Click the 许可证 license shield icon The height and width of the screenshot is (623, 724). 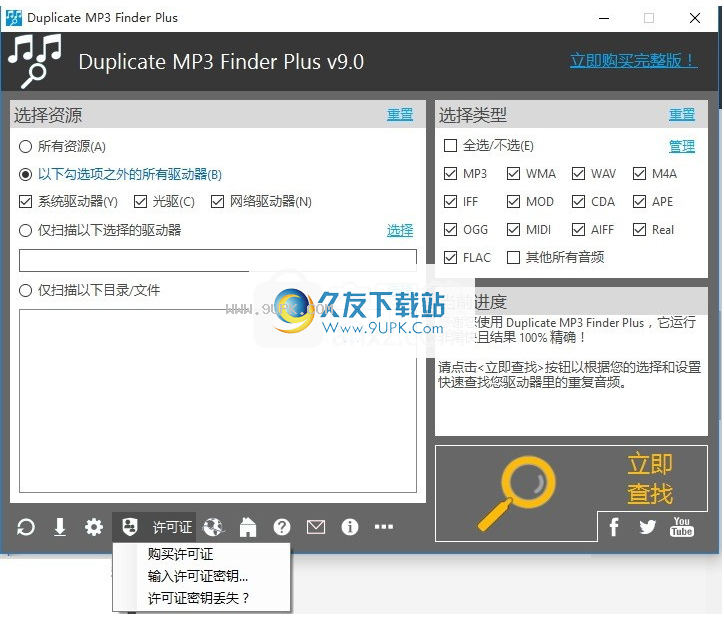tap(130, 526)
